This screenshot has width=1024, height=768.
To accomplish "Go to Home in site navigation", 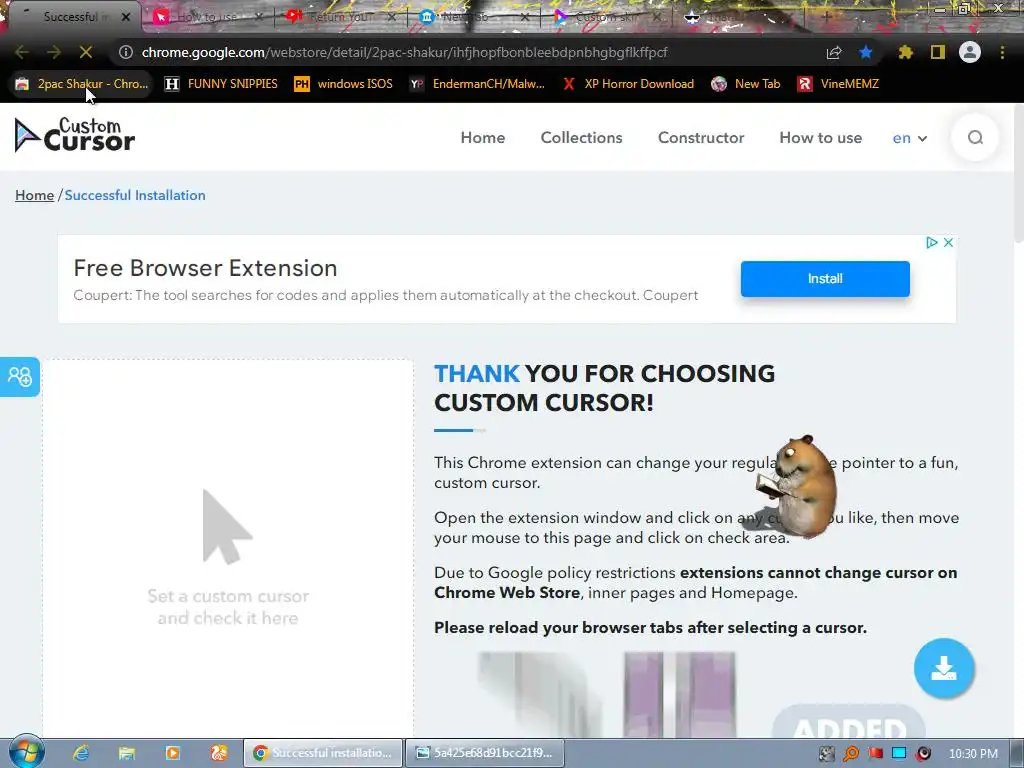I will (x=483, y=138).
